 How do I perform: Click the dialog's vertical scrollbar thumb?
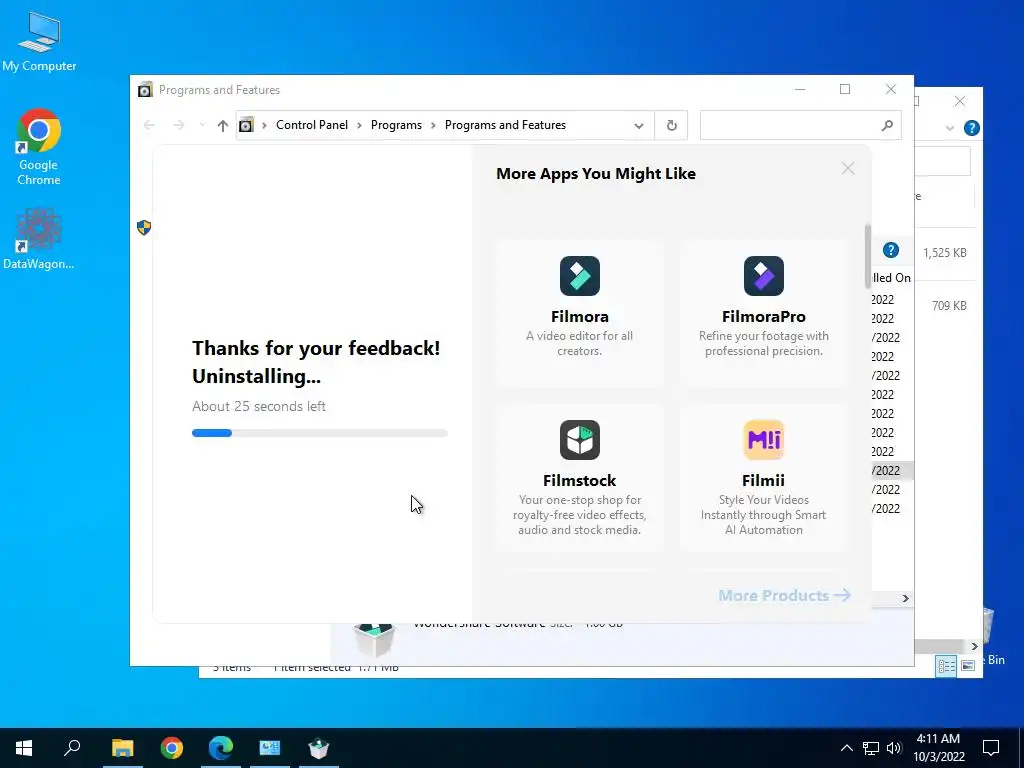868,256
